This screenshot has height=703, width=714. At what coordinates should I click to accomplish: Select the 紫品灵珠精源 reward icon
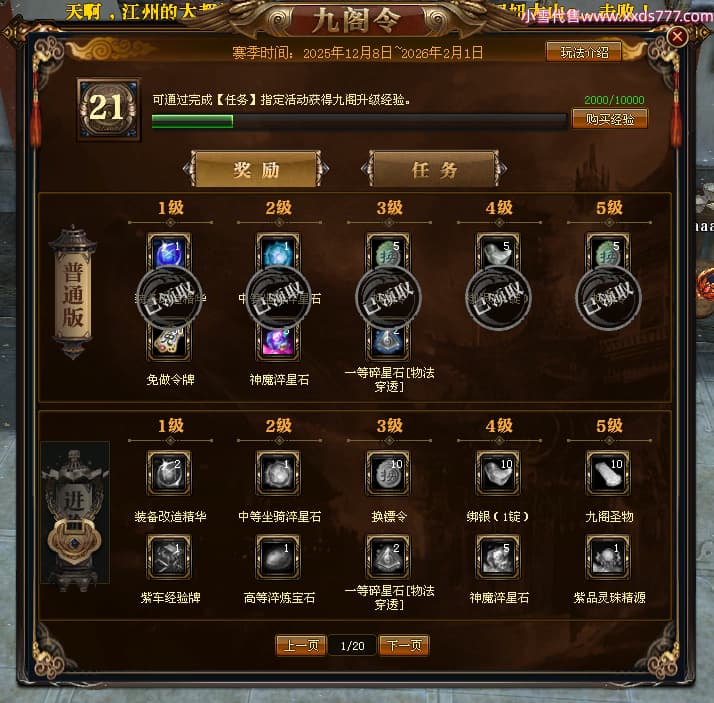608,557
